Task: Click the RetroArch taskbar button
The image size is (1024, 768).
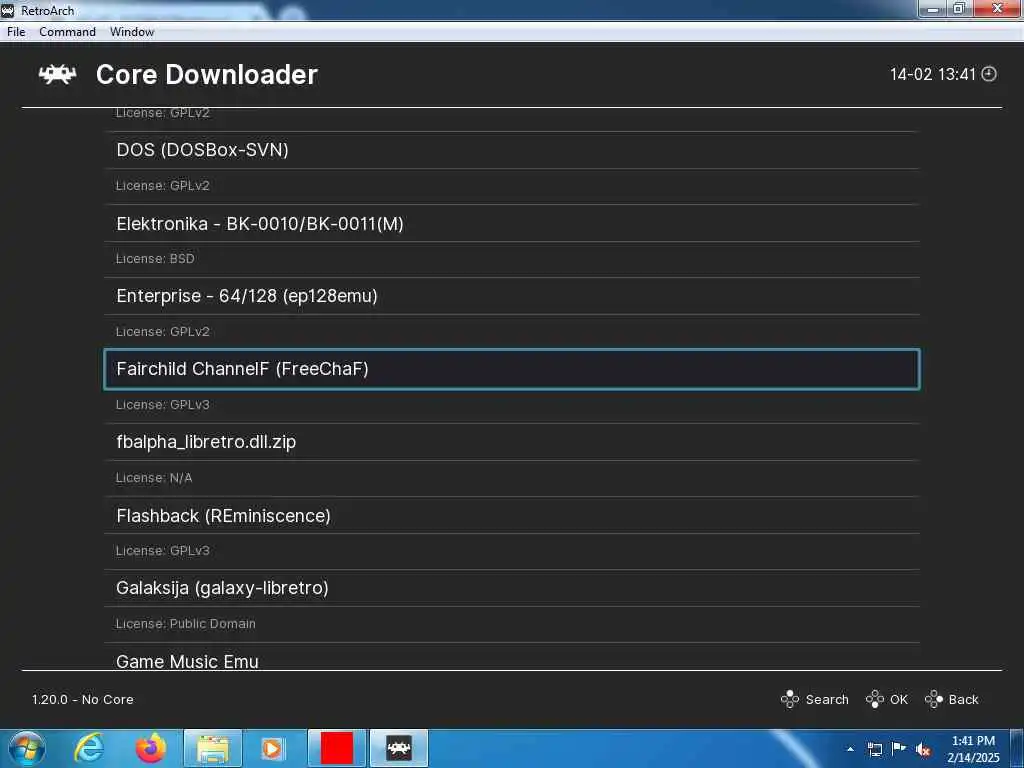Action: (x=399, y=748)
